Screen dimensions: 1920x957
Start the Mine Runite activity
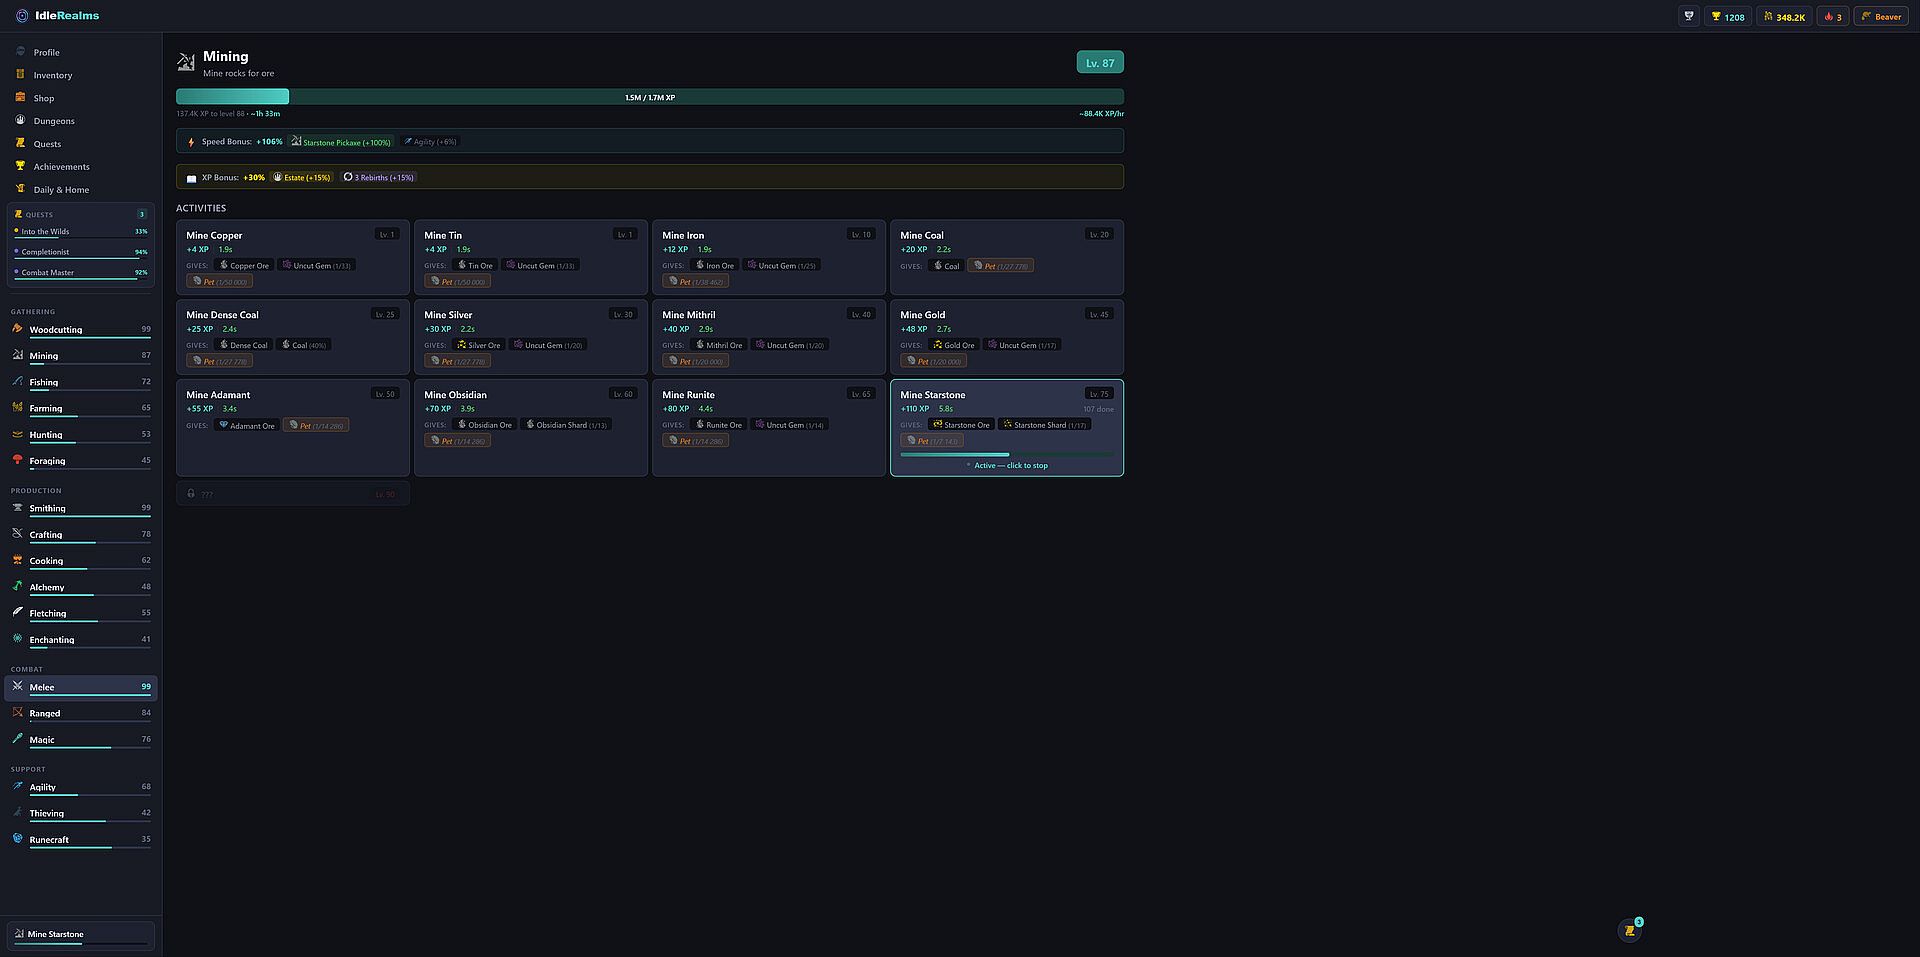[769, 427]
